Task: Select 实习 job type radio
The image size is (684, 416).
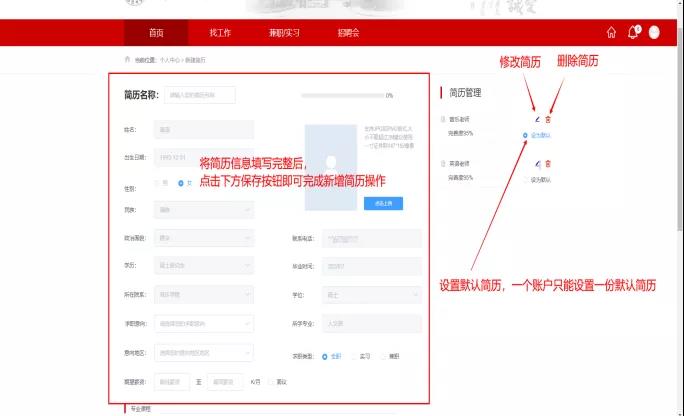Action: coord(353,356)
